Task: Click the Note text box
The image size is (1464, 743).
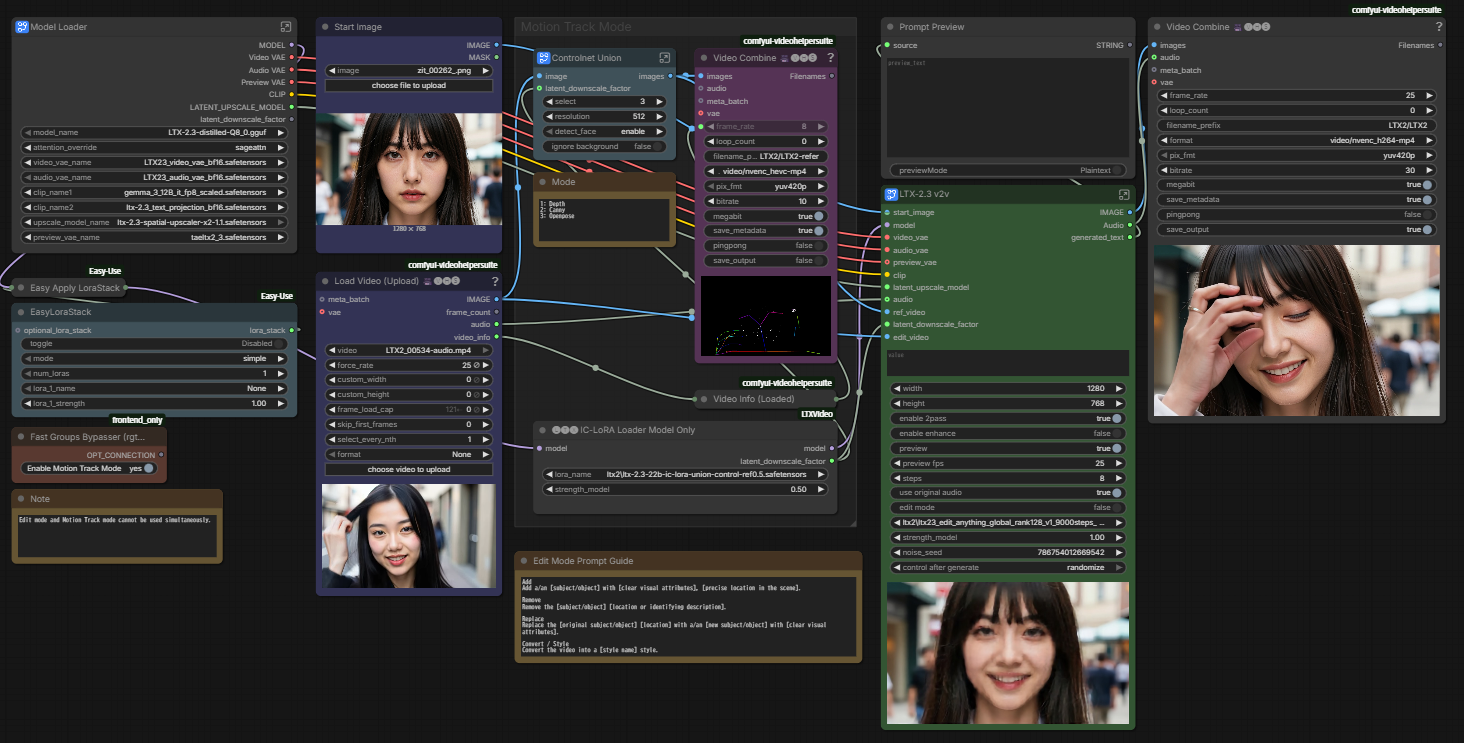Action: tap(118, 536)
